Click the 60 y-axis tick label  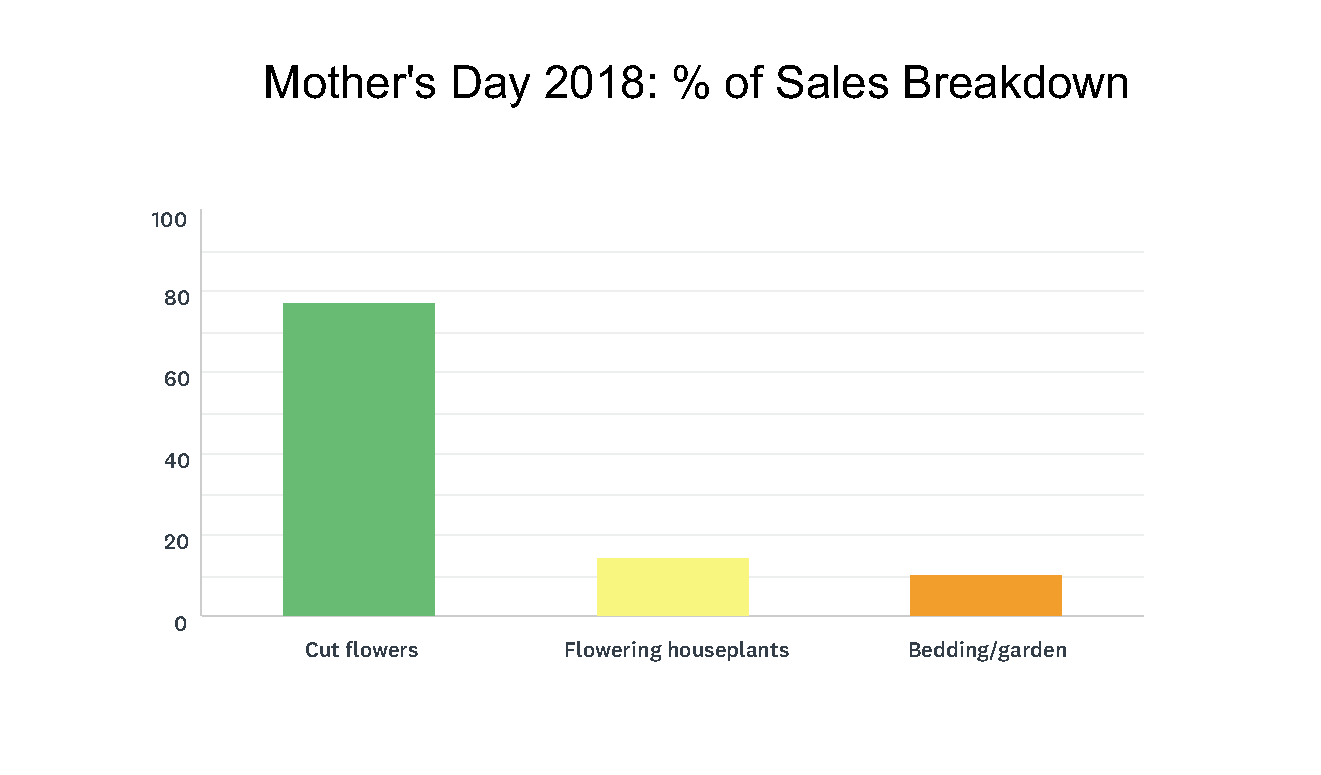tap(174, 379)
